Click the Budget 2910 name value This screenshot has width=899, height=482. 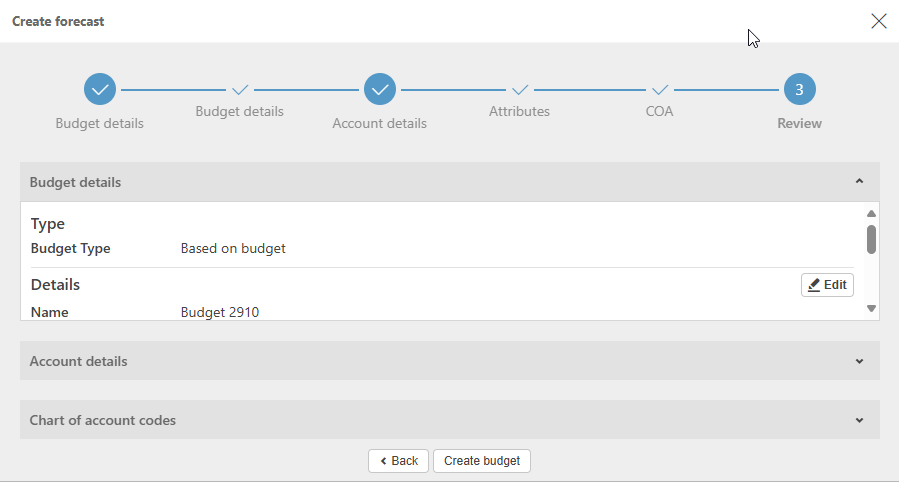(x=220, y=312)
